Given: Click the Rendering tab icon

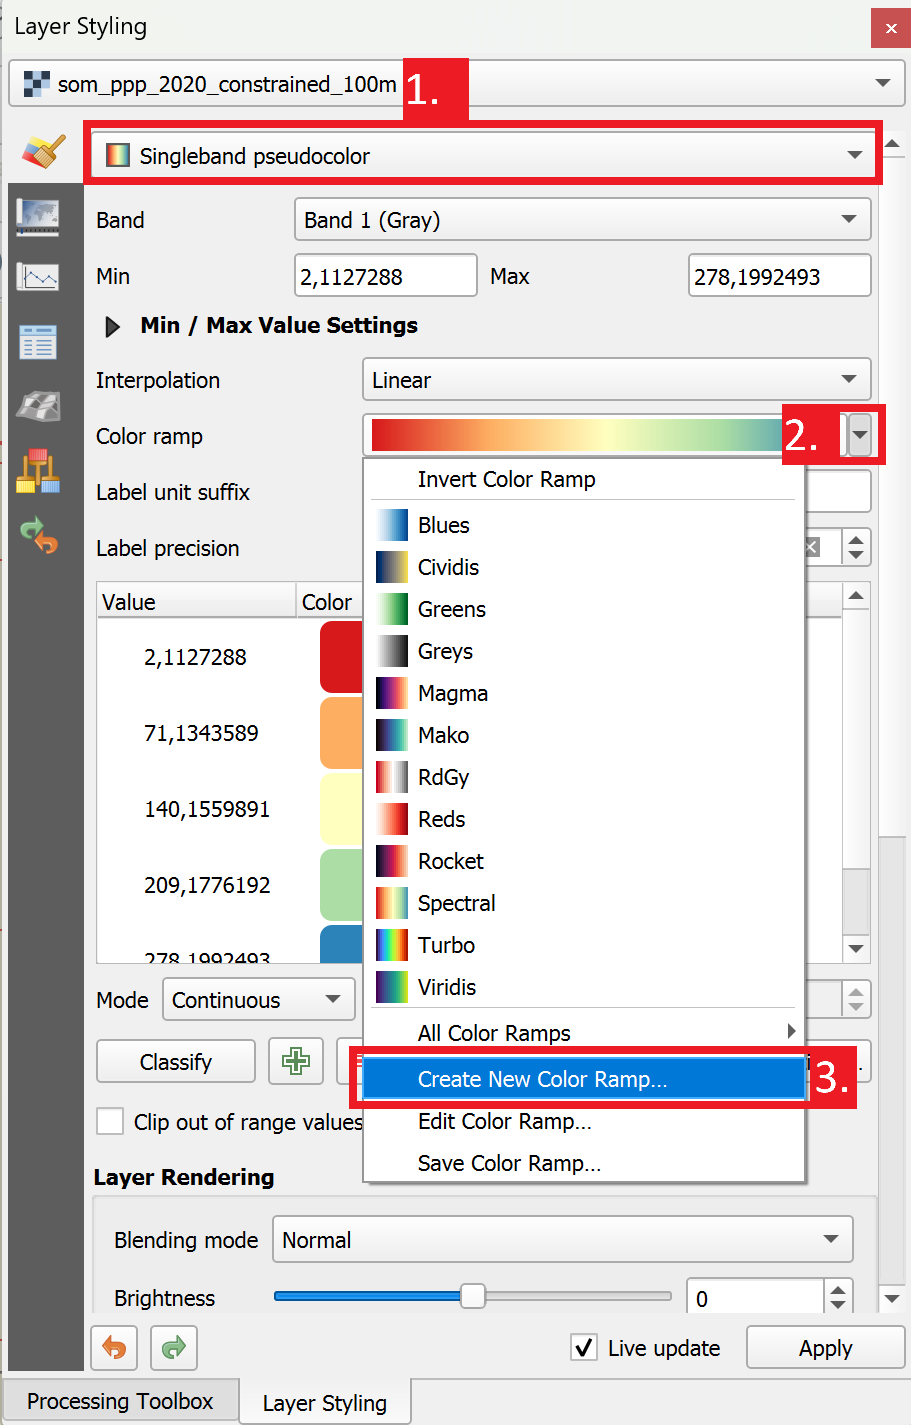Looking at the screenshot, I should tap(38, 342).
